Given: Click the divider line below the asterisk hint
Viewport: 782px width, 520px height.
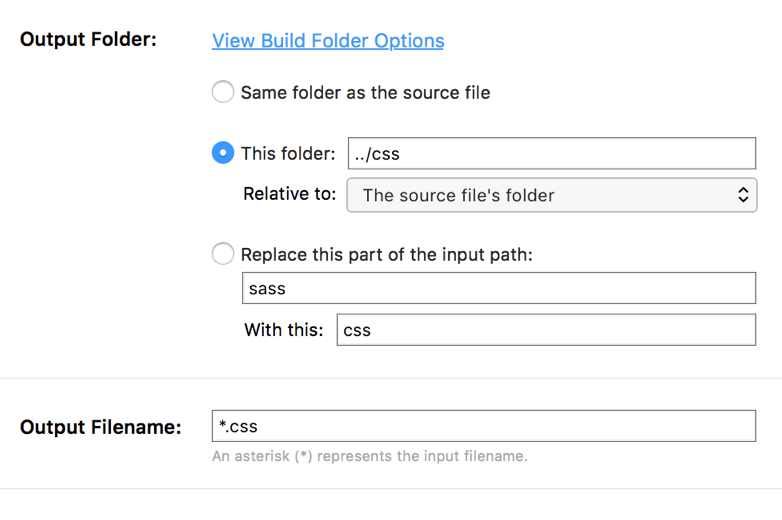Looking at the screenshot, I should pos(391,489).
